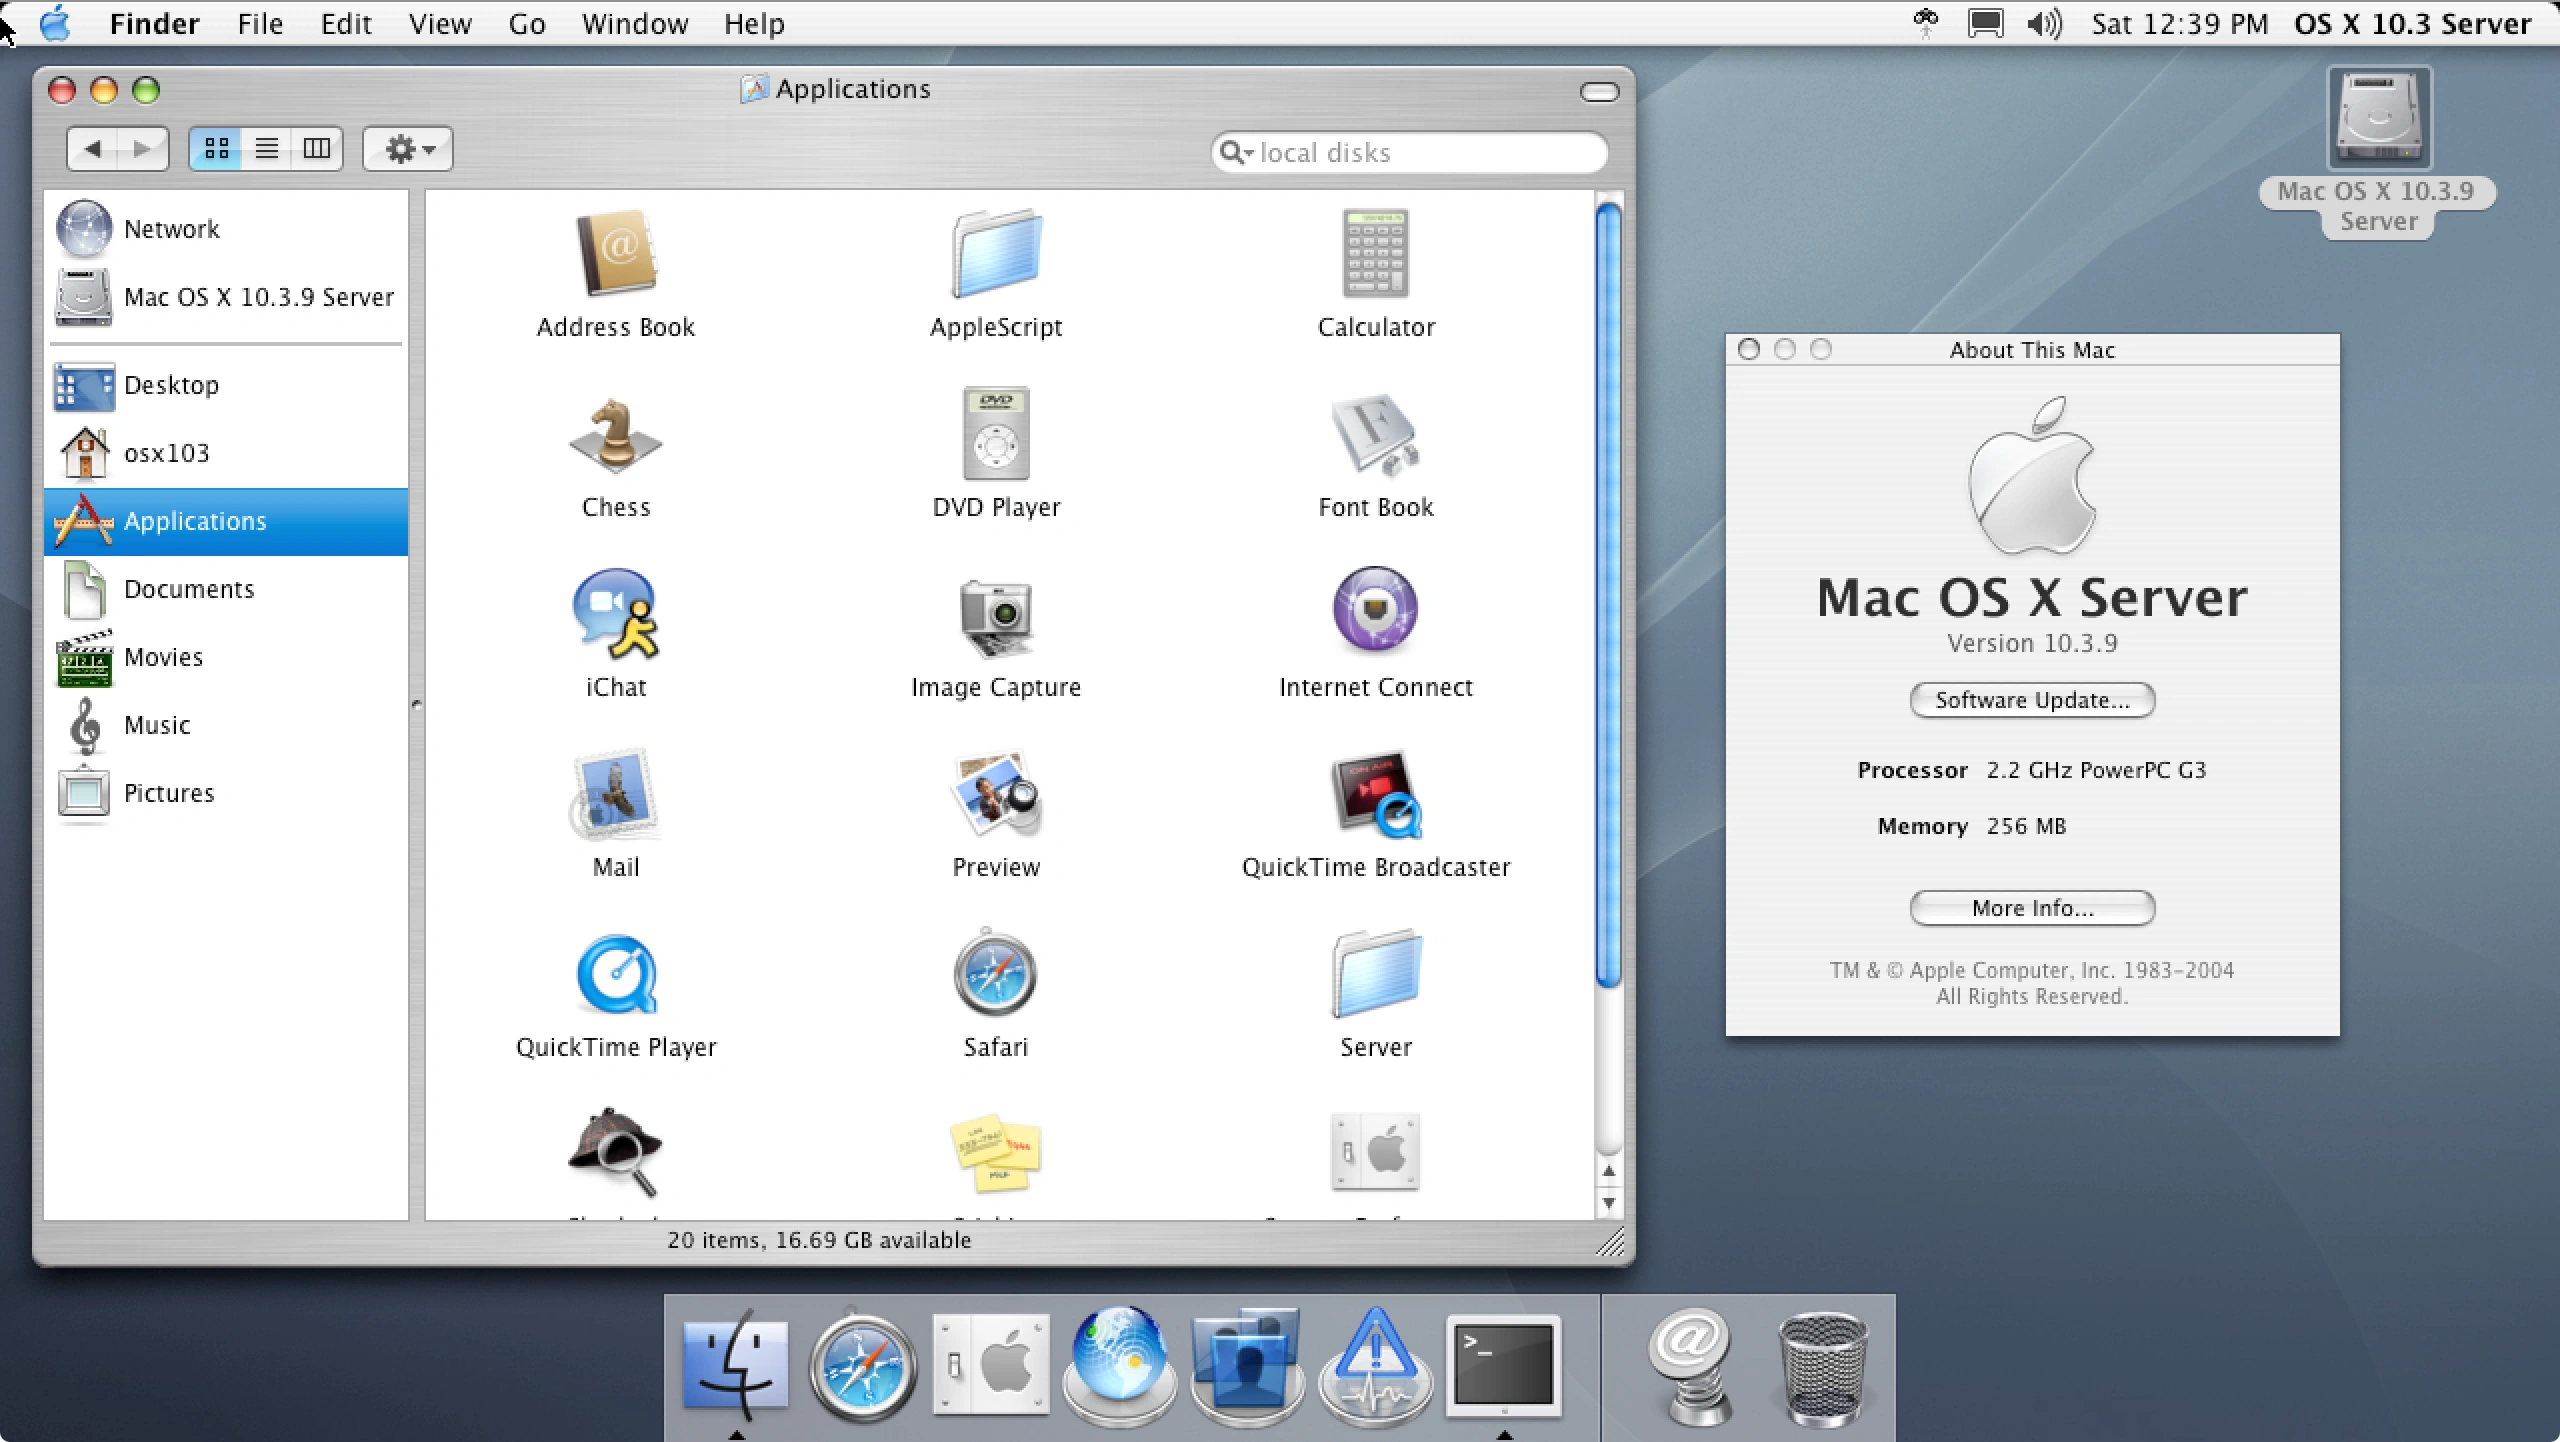Click Safari compass icon in Dock
2560x1442 pixels.
[862, 1367]
